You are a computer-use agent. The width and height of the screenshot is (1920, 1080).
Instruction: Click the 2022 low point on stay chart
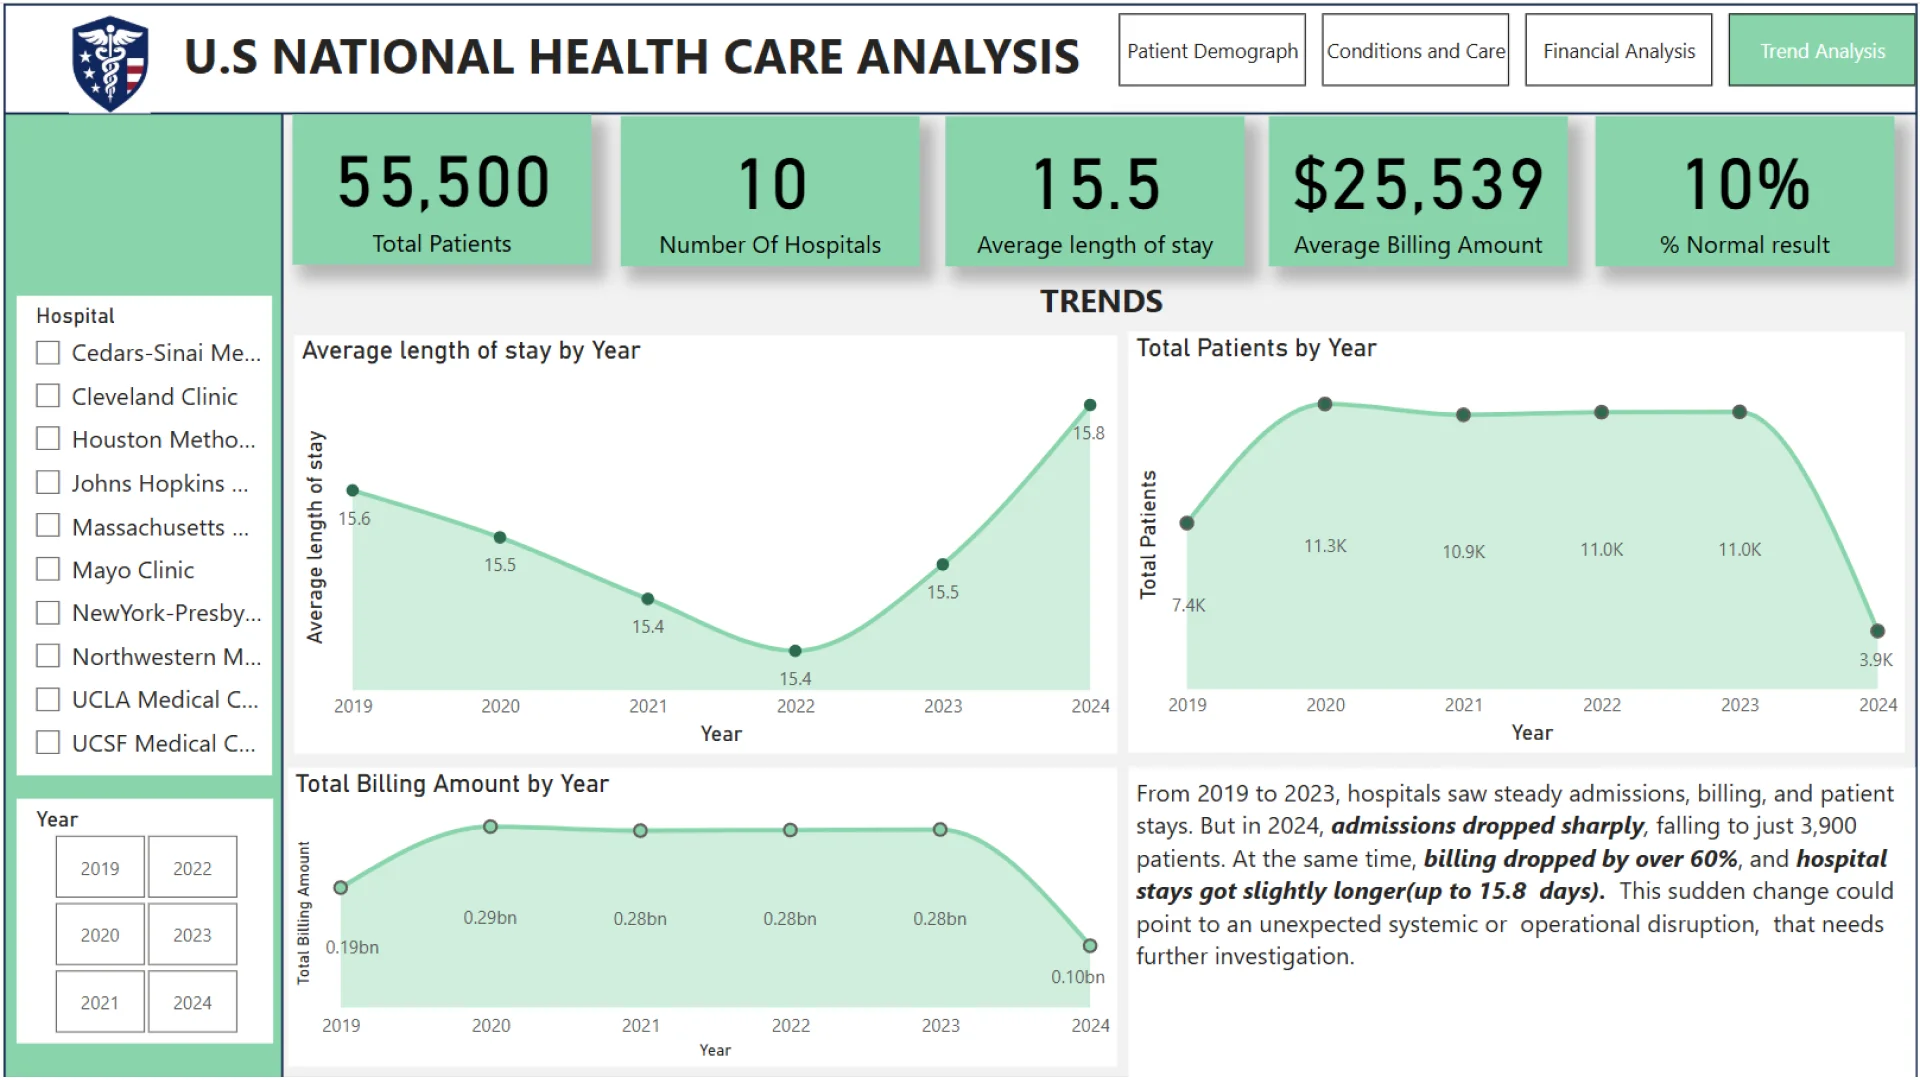click(795, 651)
